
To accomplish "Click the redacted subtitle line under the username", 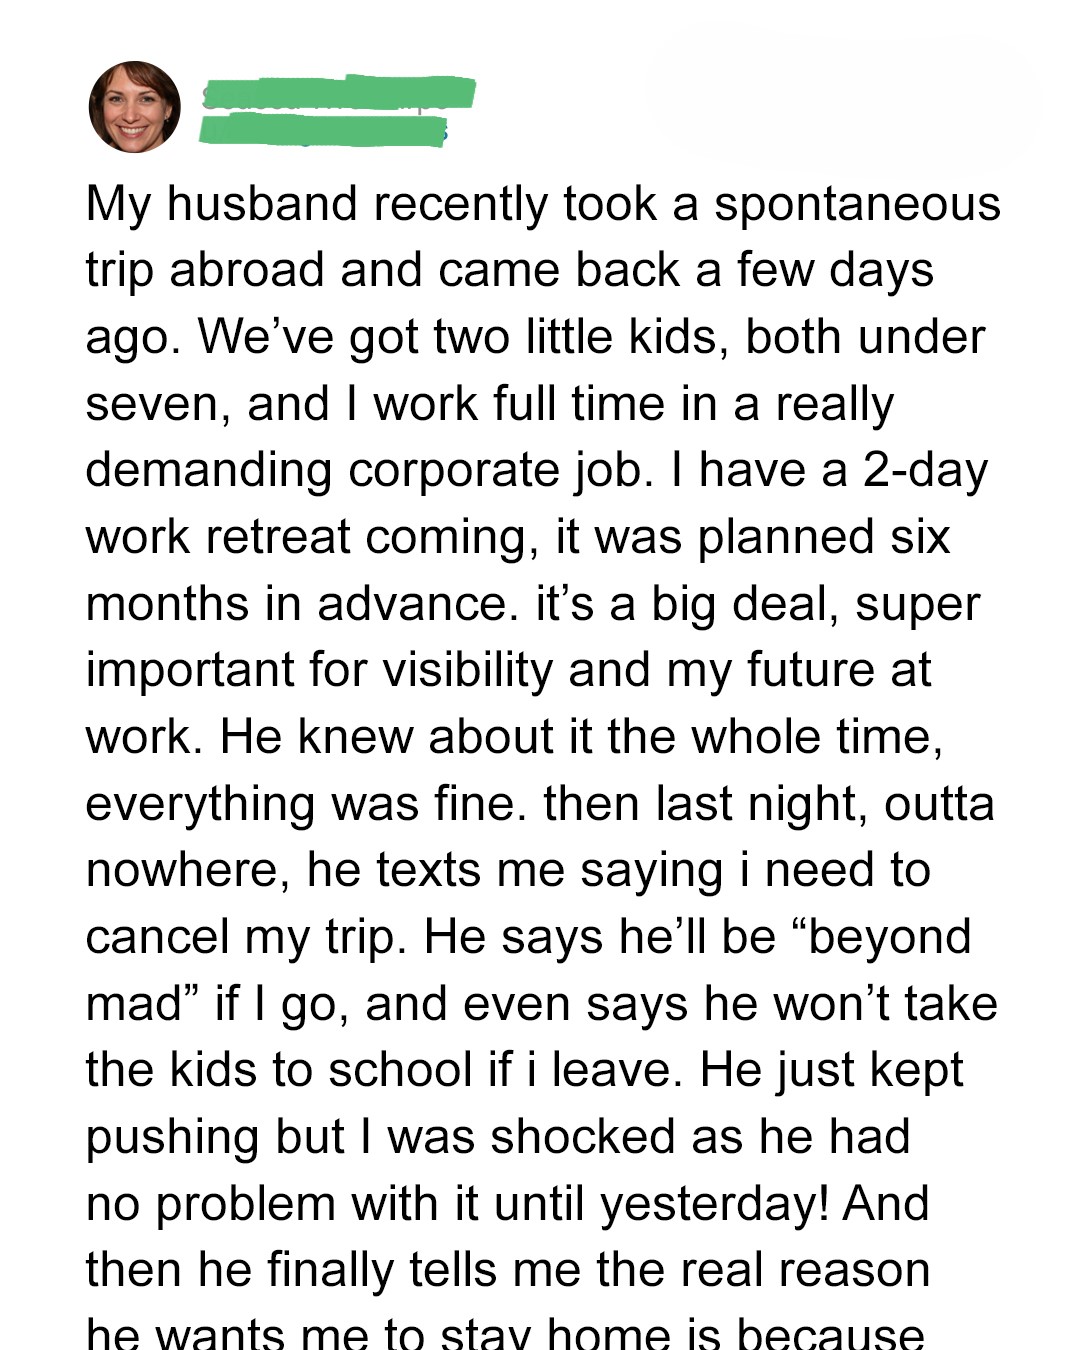I will (322, 130).
